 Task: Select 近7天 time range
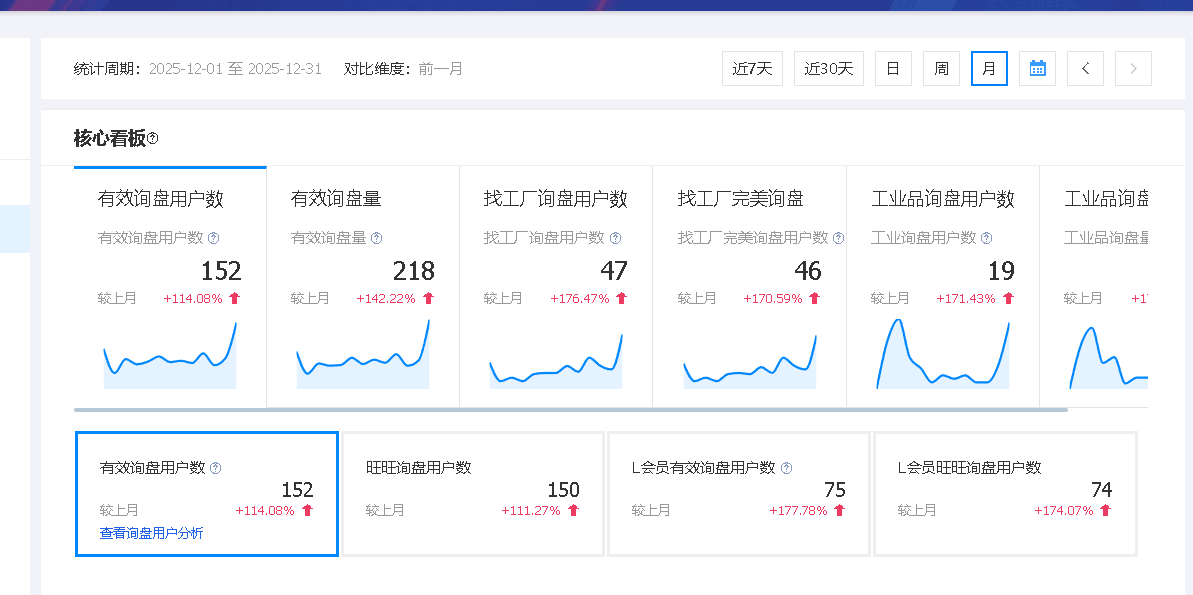tap(752, 68)
